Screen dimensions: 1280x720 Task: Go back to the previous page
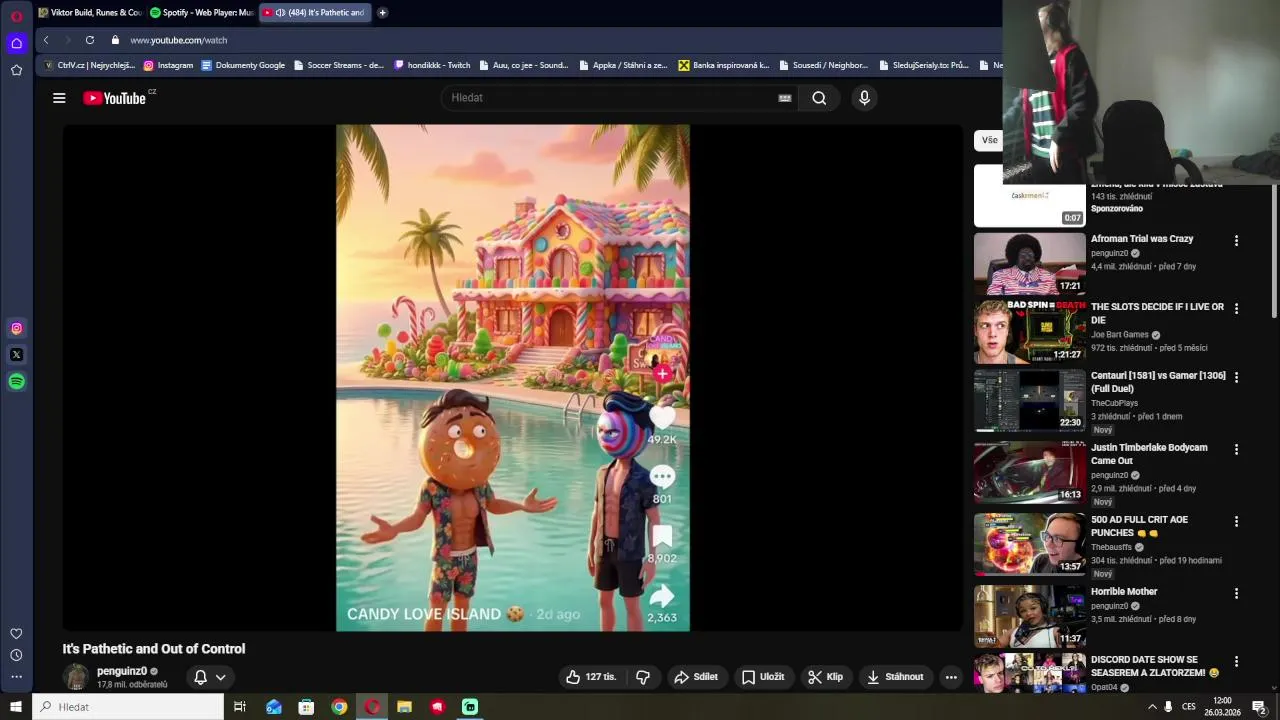click(x=46, y=40)
